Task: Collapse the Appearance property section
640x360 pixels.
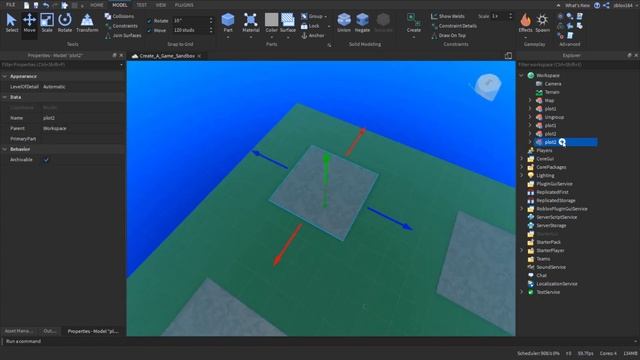Action: click(4, 76)
